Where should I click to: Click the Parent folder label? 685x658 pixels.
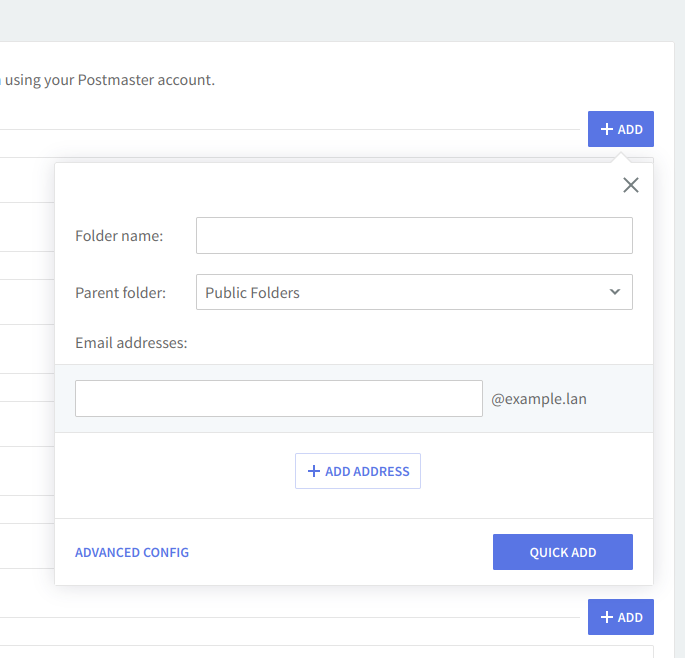[x=120, y=293]
